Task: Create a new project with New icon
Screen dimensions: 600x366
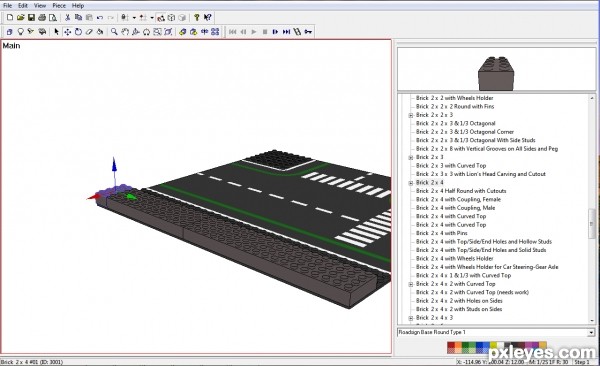Action: click(x=10, y=18)
